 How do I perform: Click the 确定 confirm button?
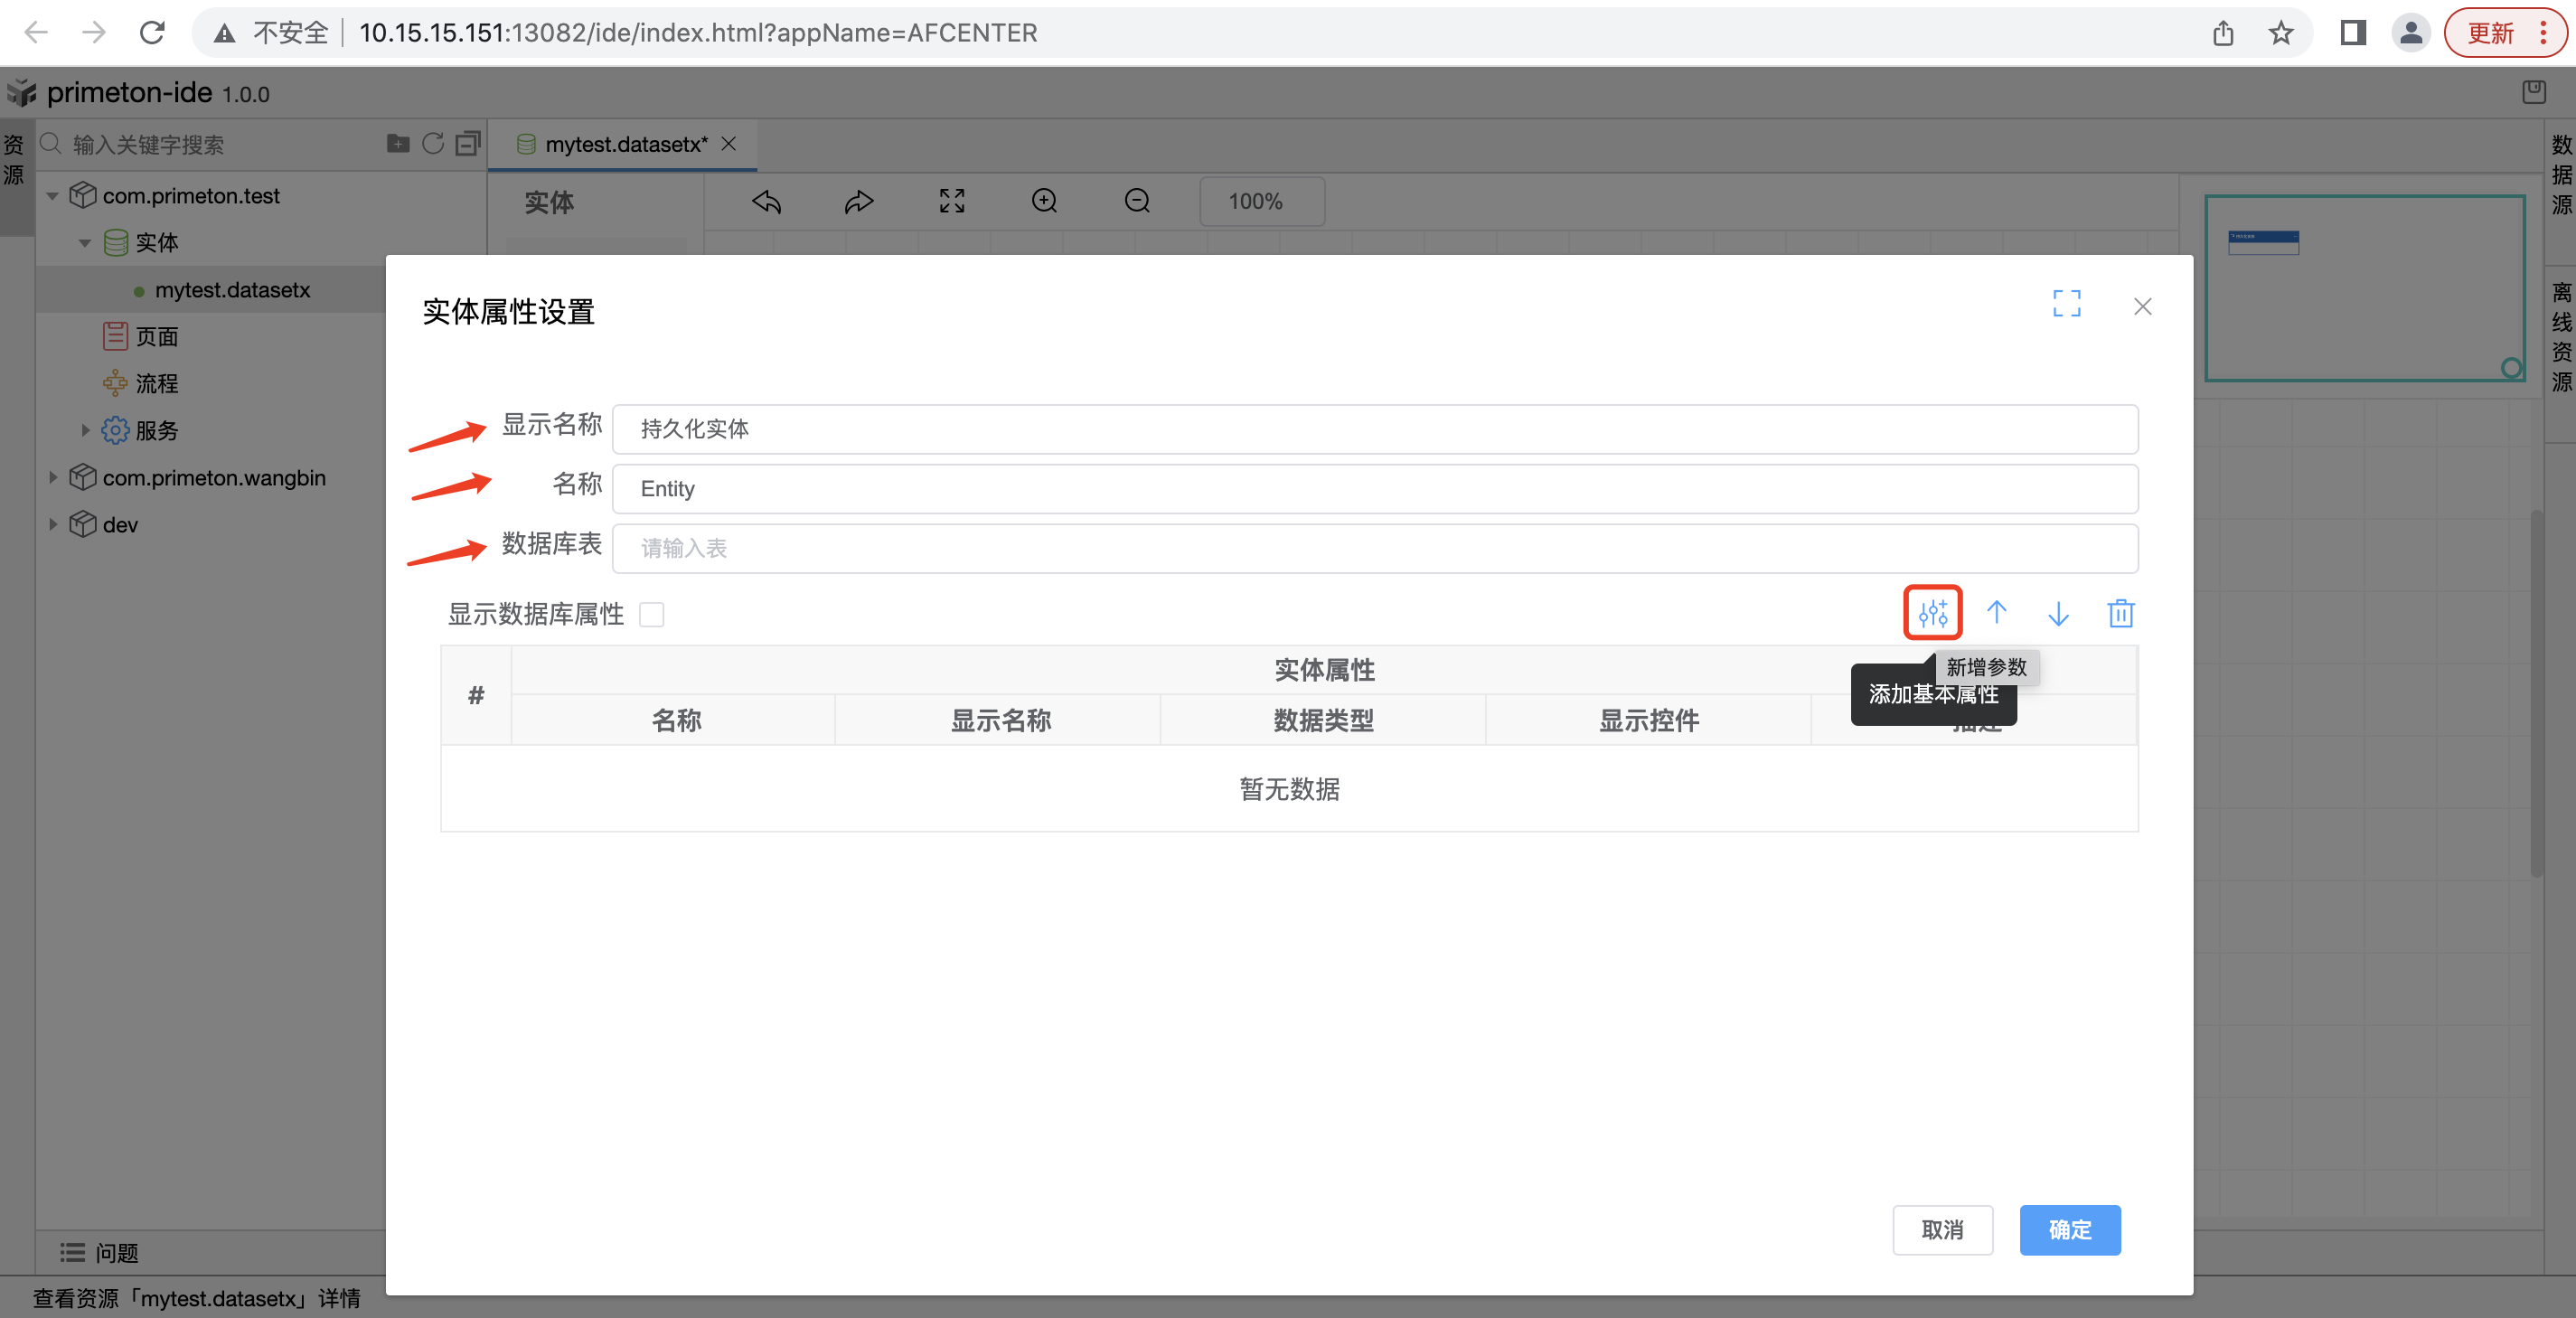click(2069, 1229)
